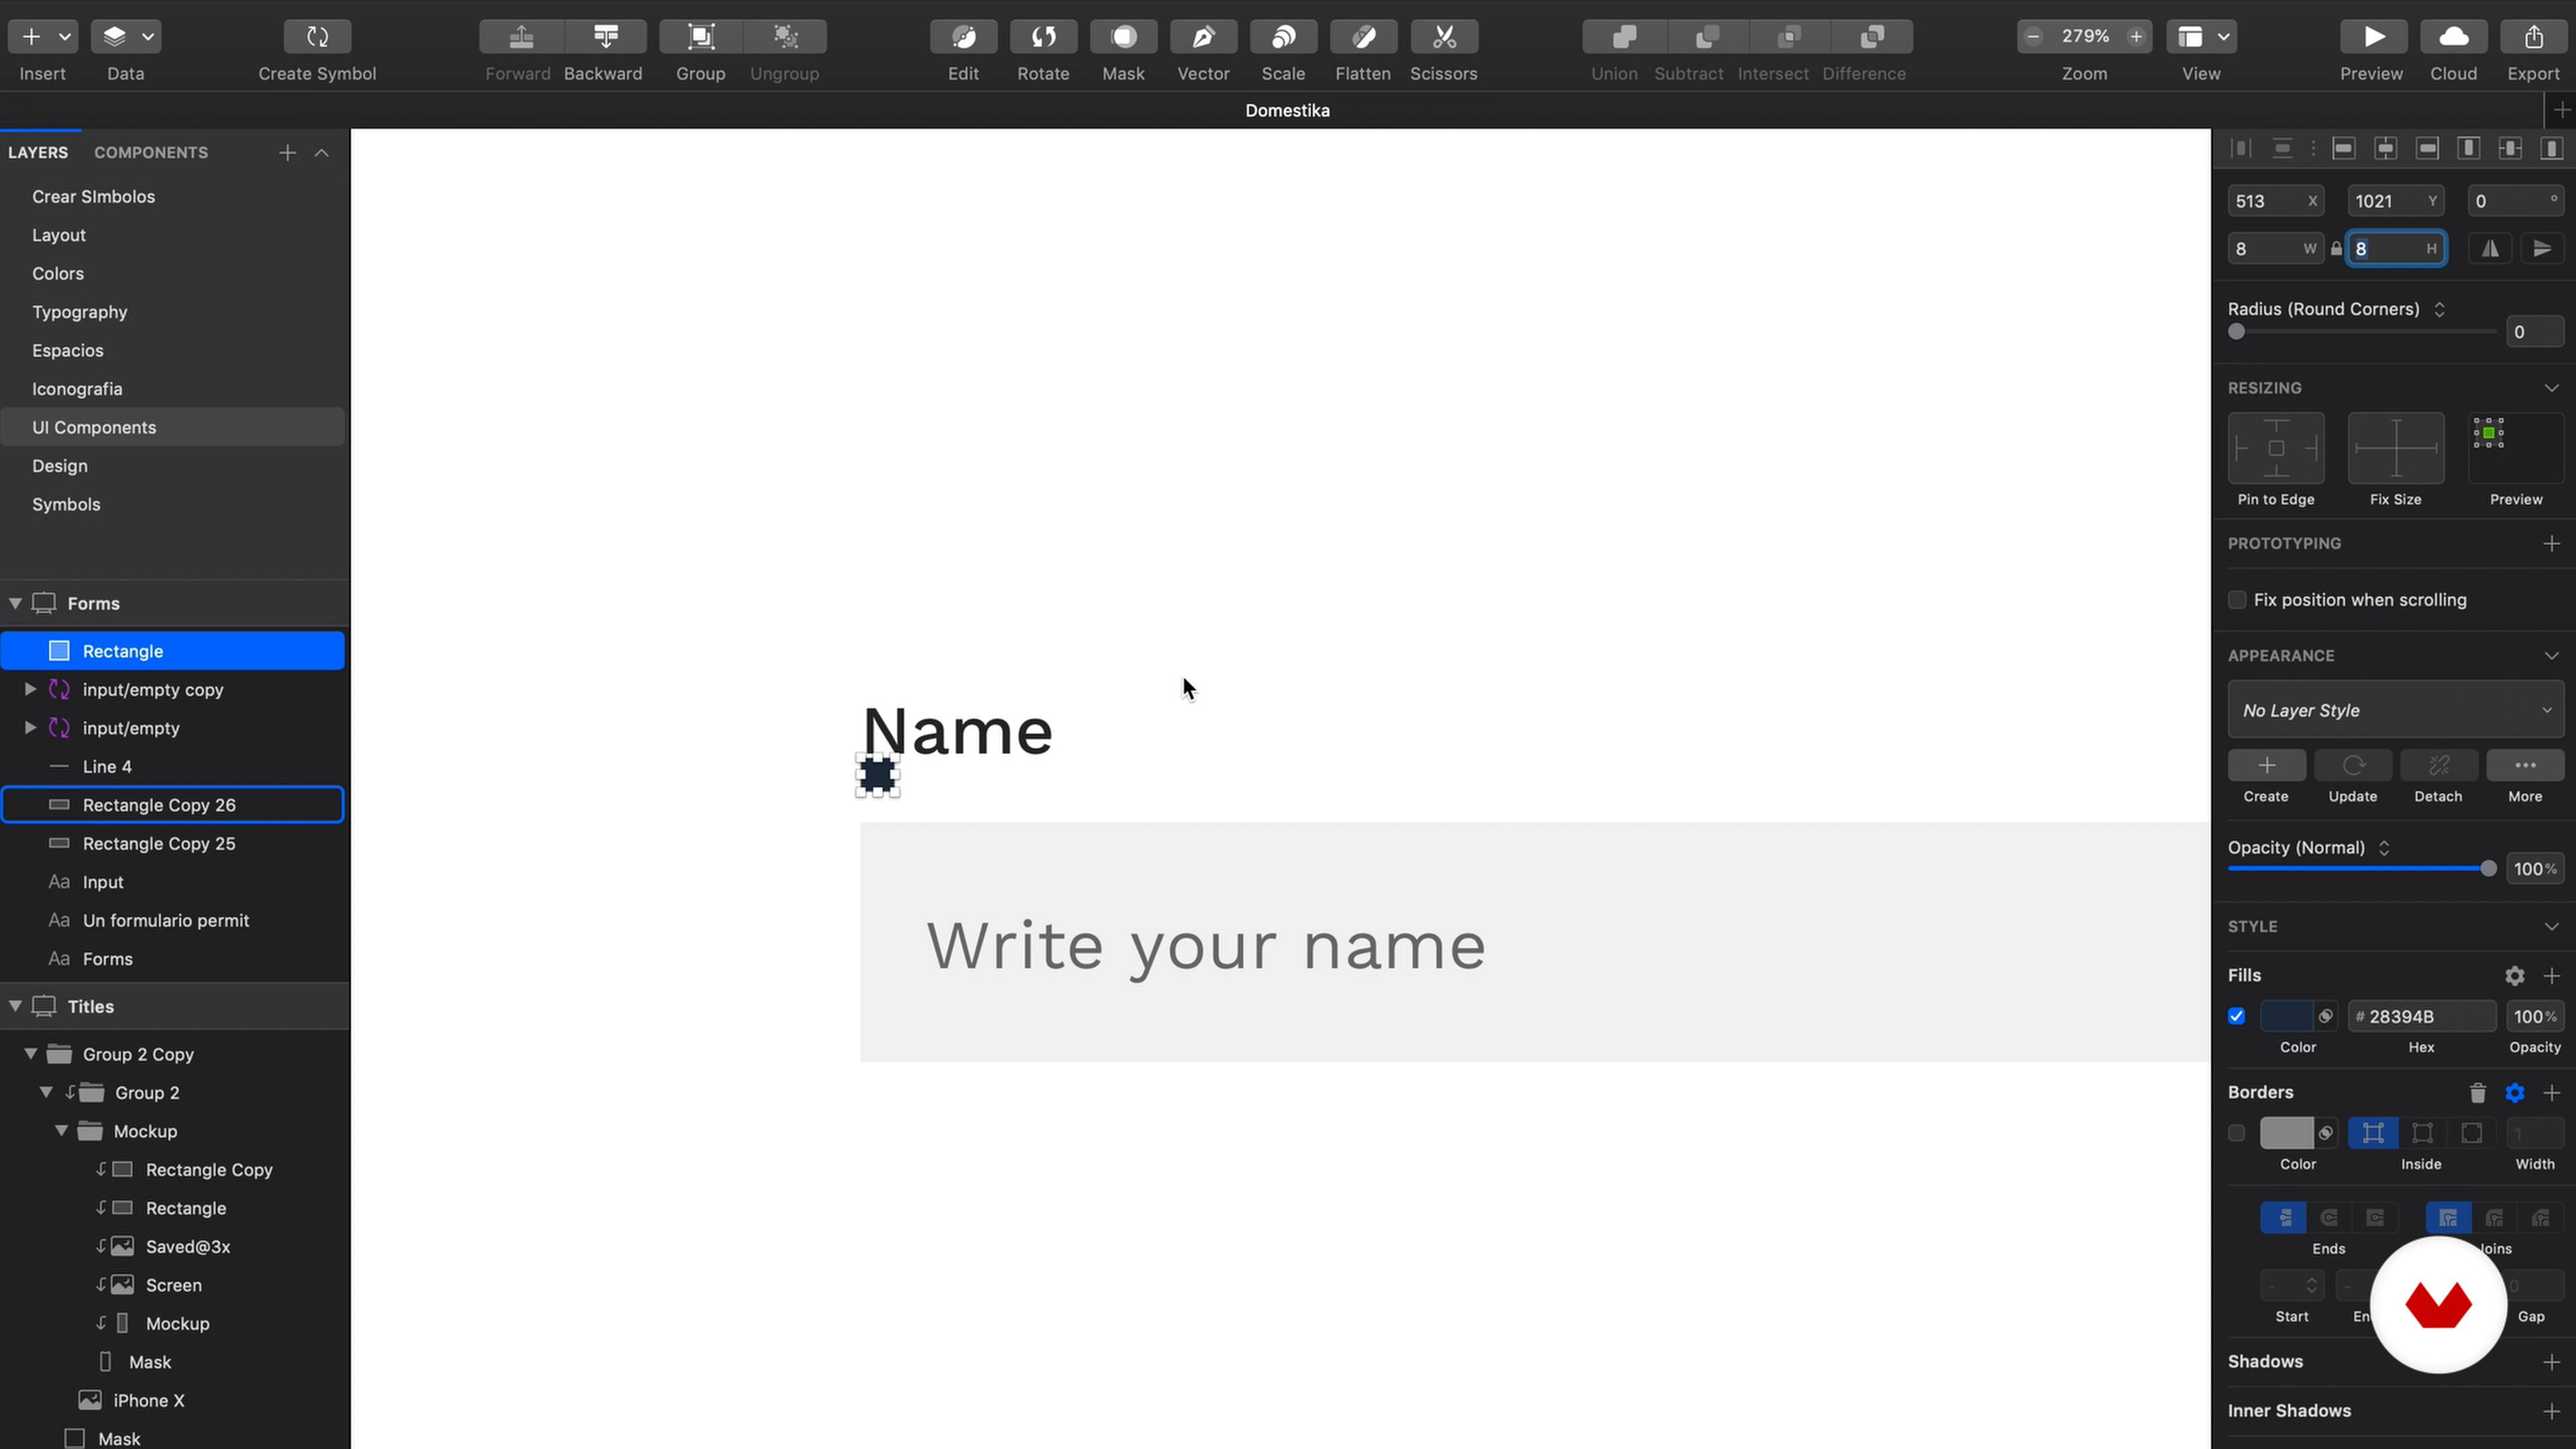Image resolution: width=2576 pixels, height=1449 pixels.
Task: Click Pin to Edge resizing control
Action: coord(2276,449)
